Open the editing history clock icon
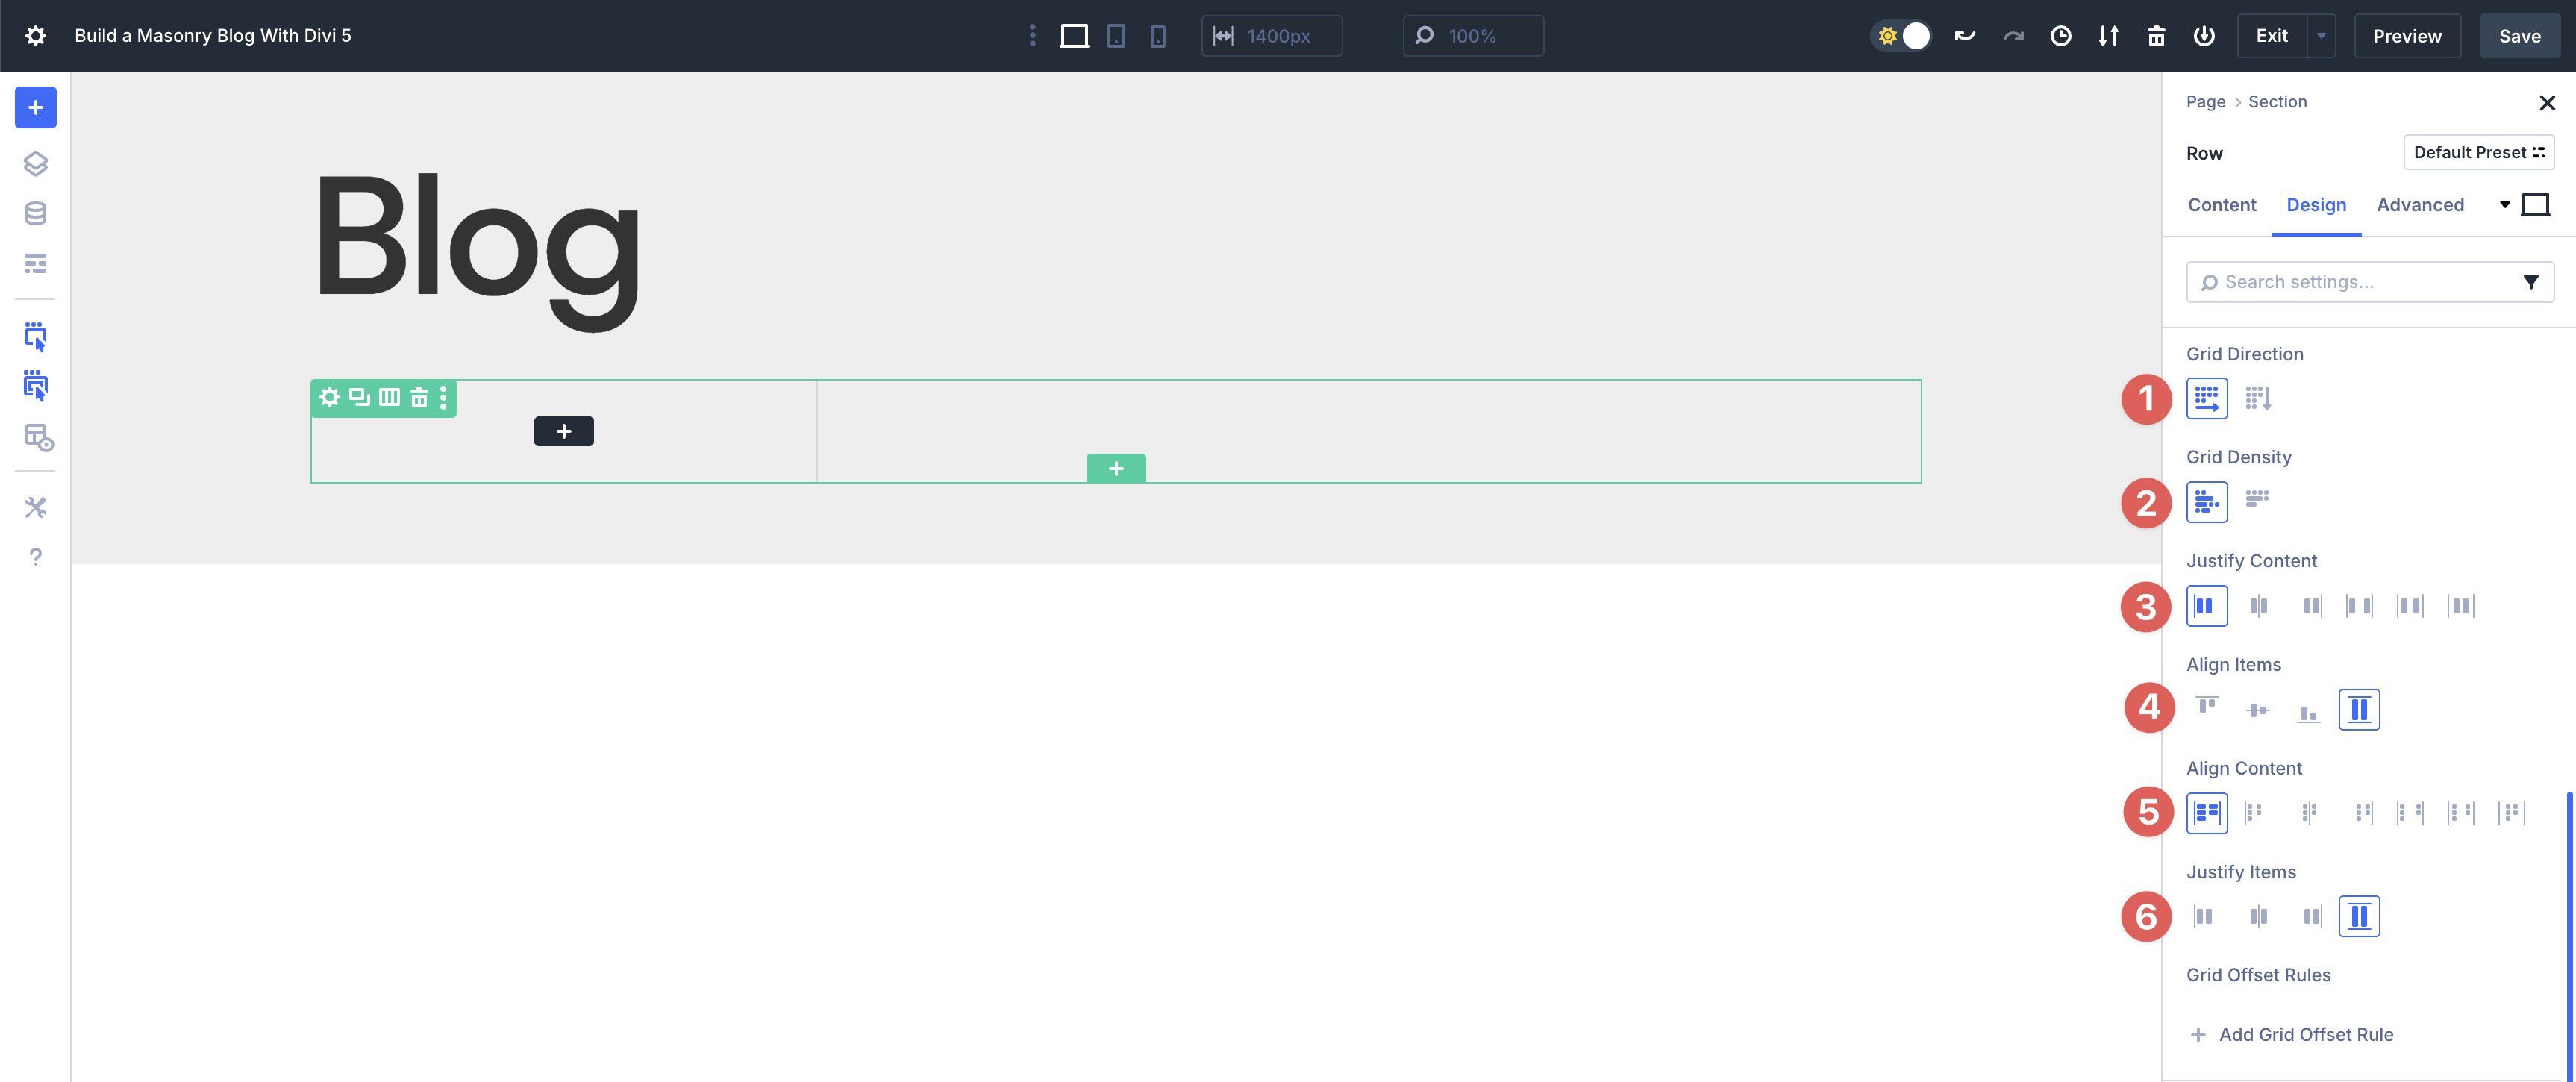Image resolution: width=2576 pixels, height=1082 pixels. tap(2060, 35)
